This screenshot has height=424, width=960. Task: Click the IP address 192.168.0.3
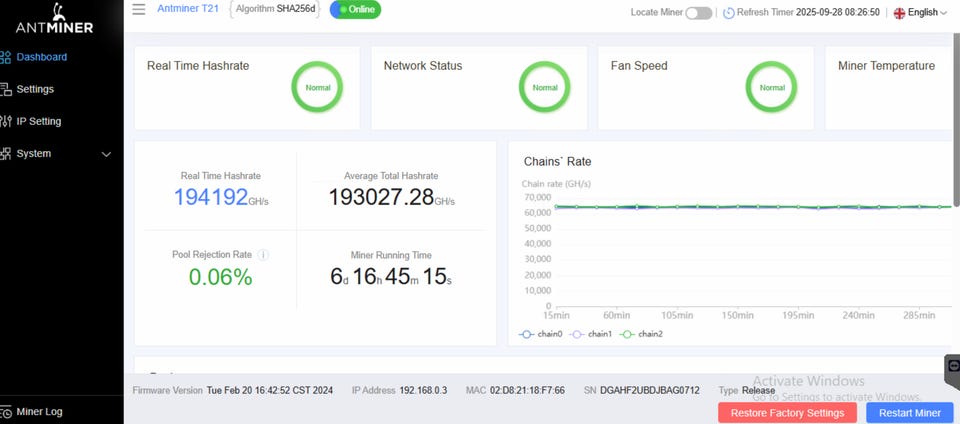[x=423, y=390]
